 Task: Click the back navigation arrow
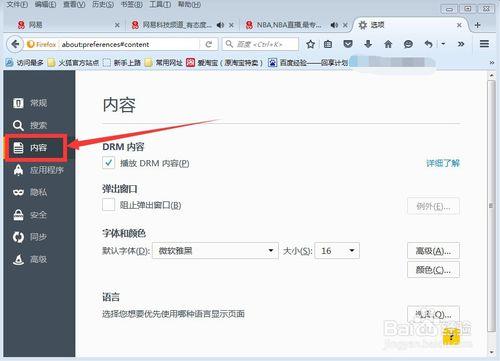point(15,44)
